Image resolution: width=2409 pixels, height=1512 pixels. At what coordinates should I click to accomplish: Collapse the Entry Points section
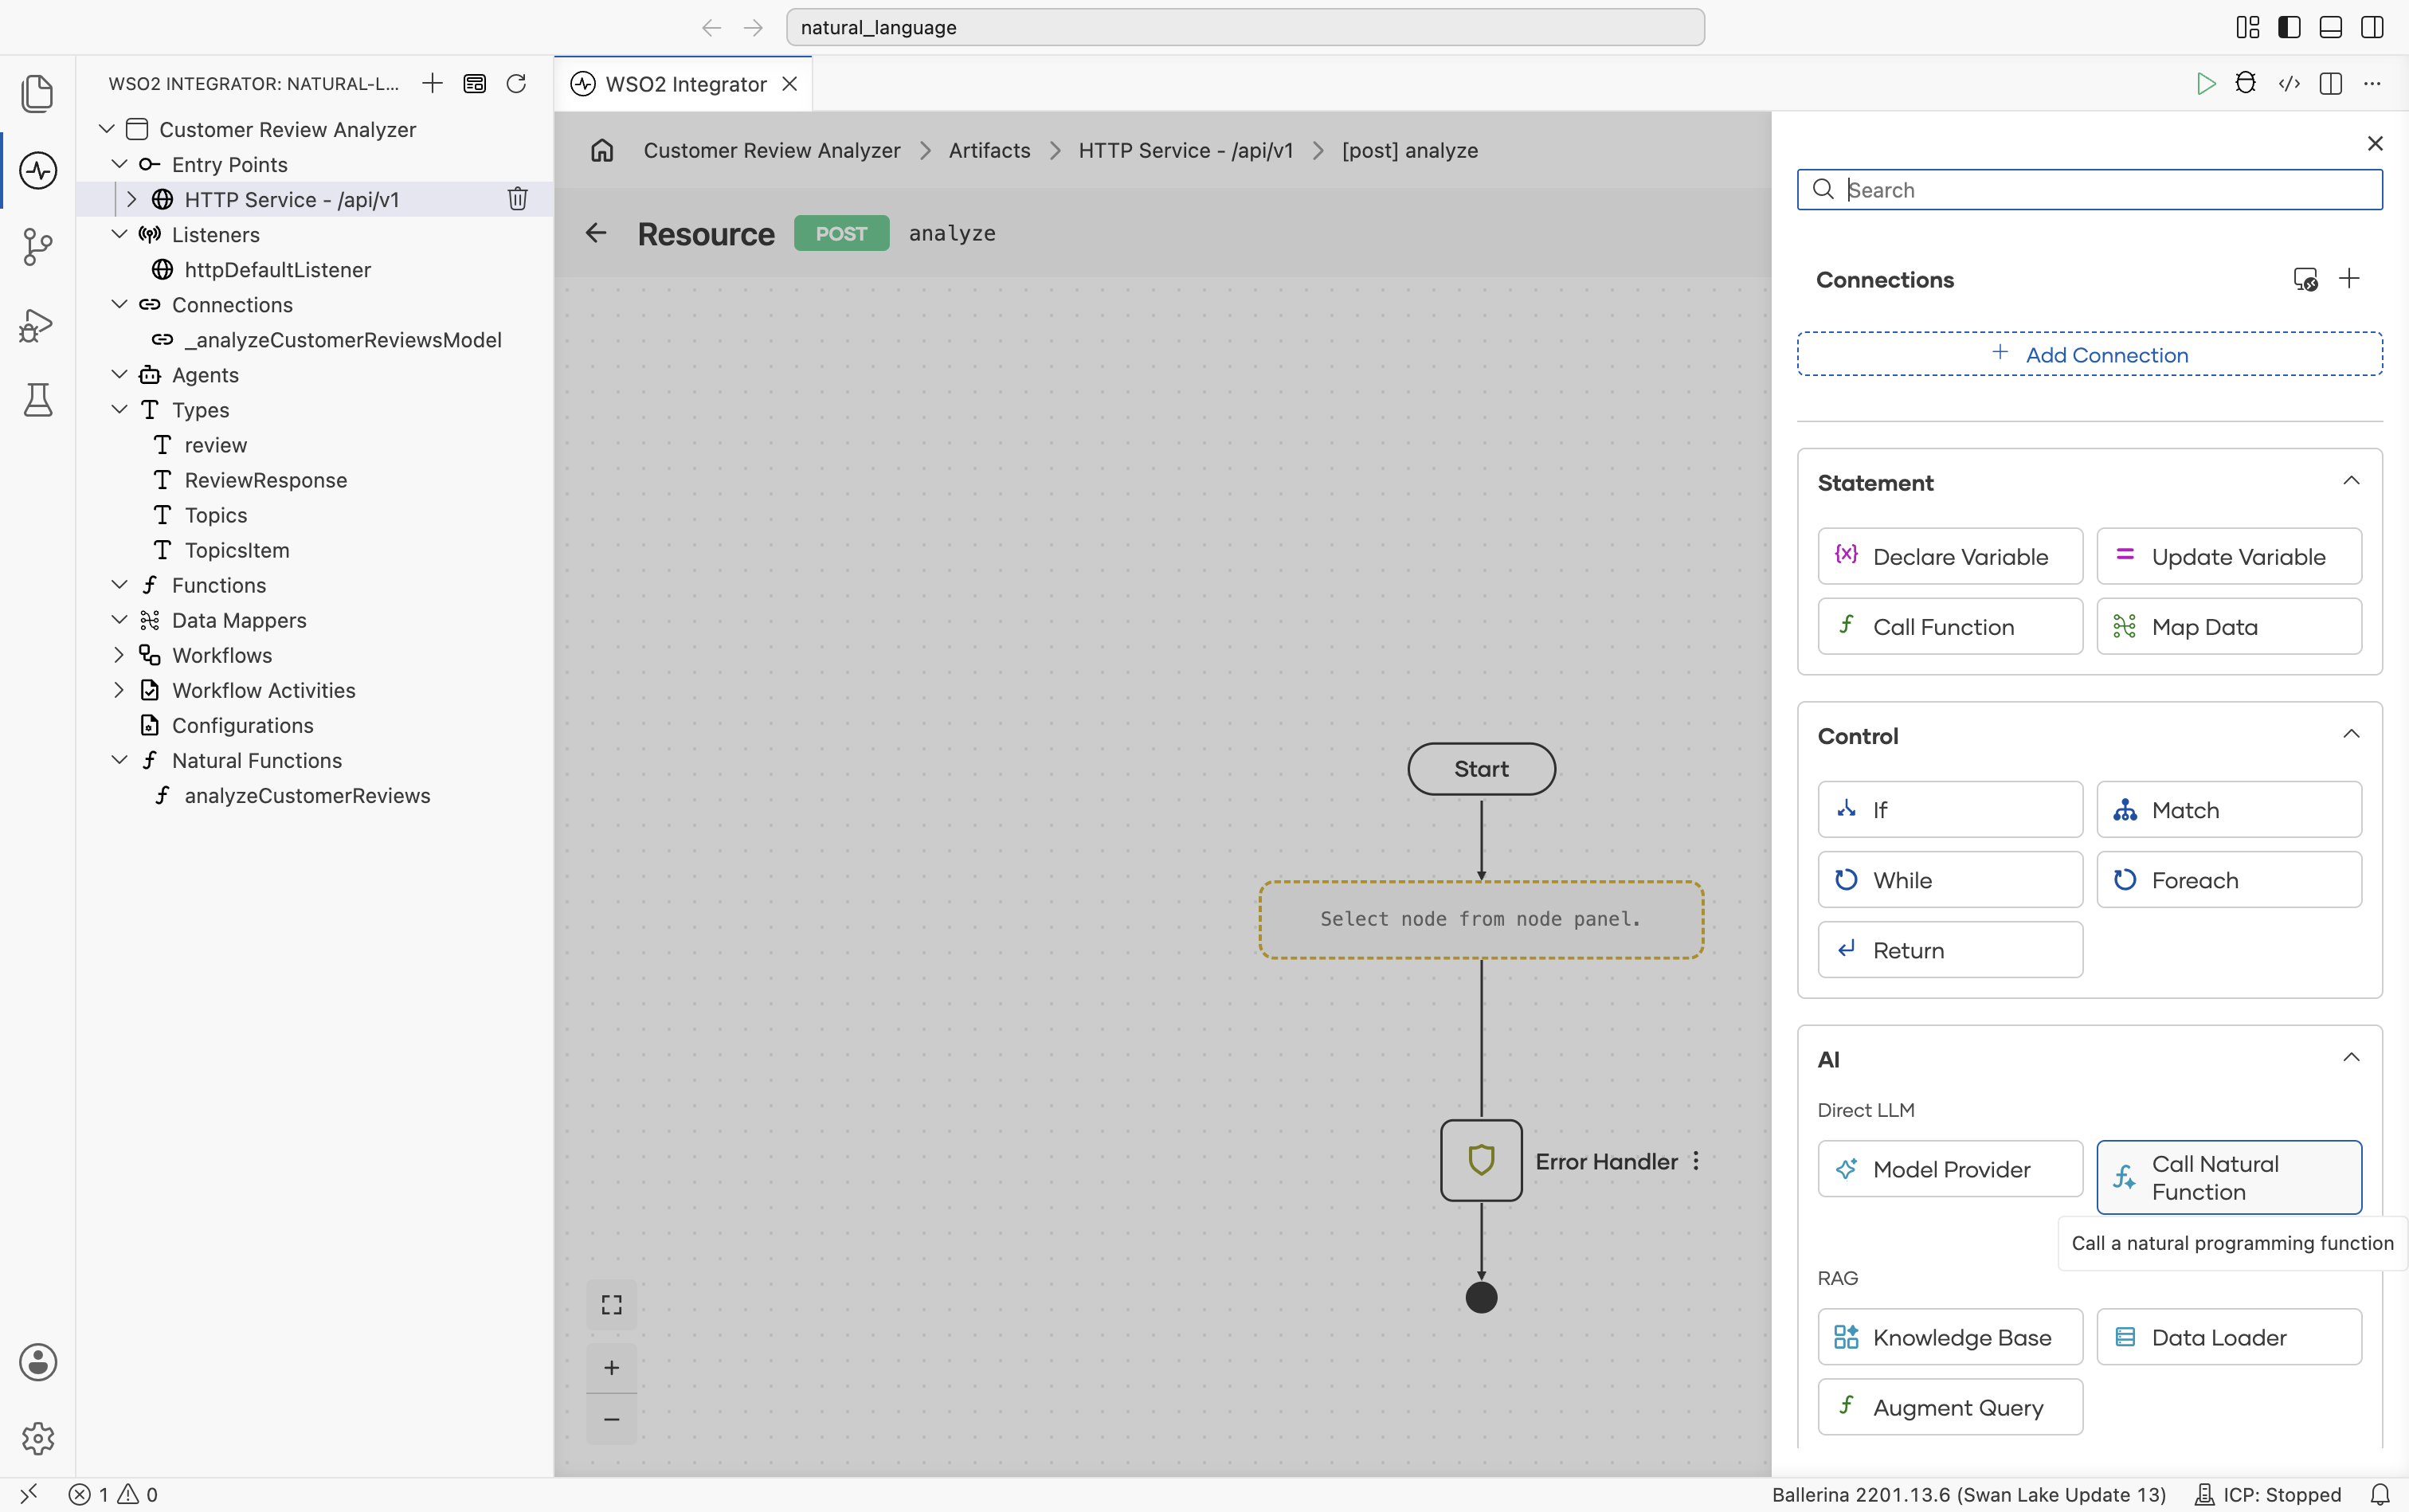[x=120, y=164]
